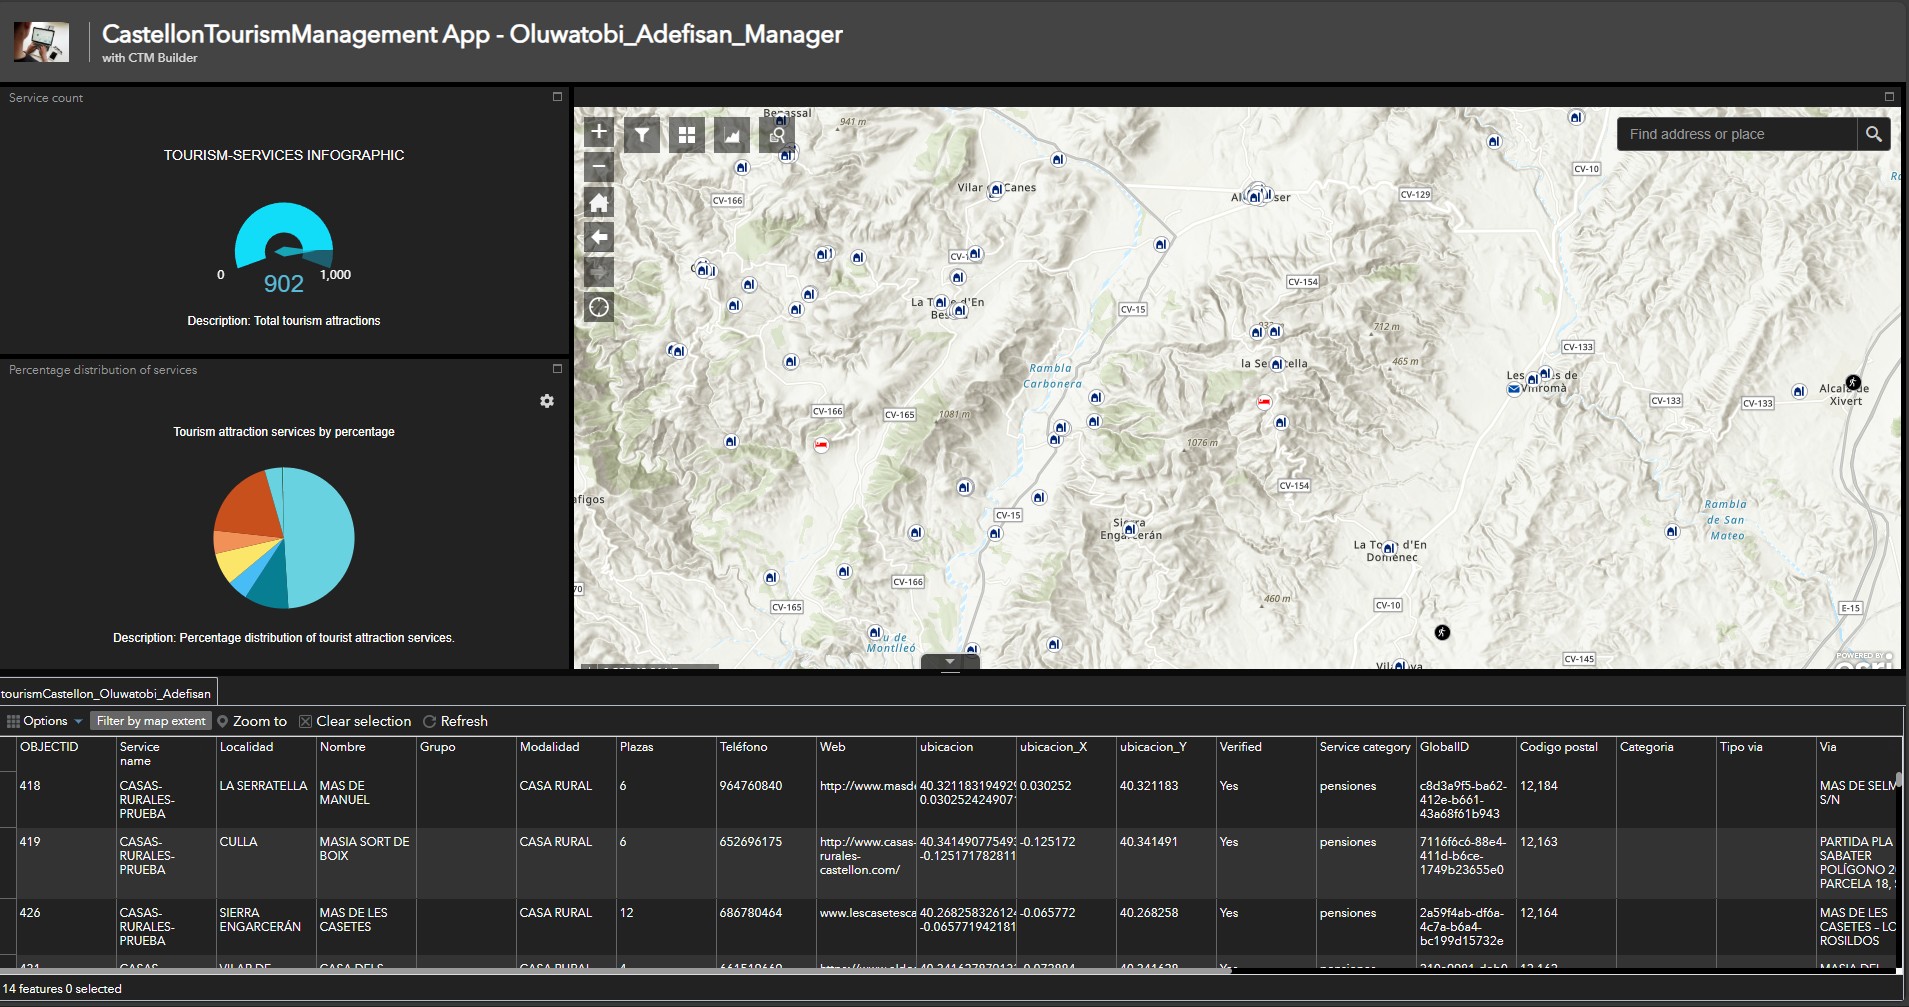
Task: Collapse the attribute table arrow
Action: coord(950,662)
